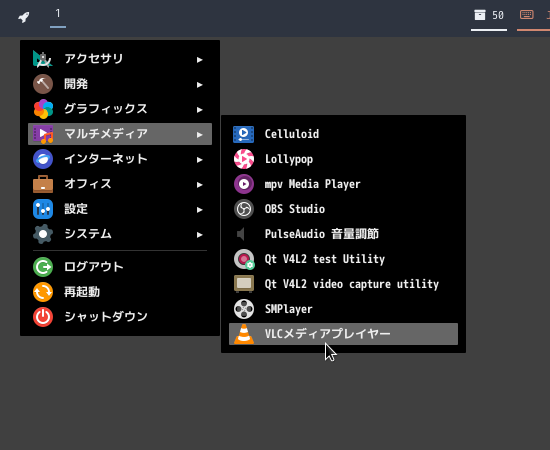Click the 開発 label
550x450 pixels.
(x=76, y=84)
